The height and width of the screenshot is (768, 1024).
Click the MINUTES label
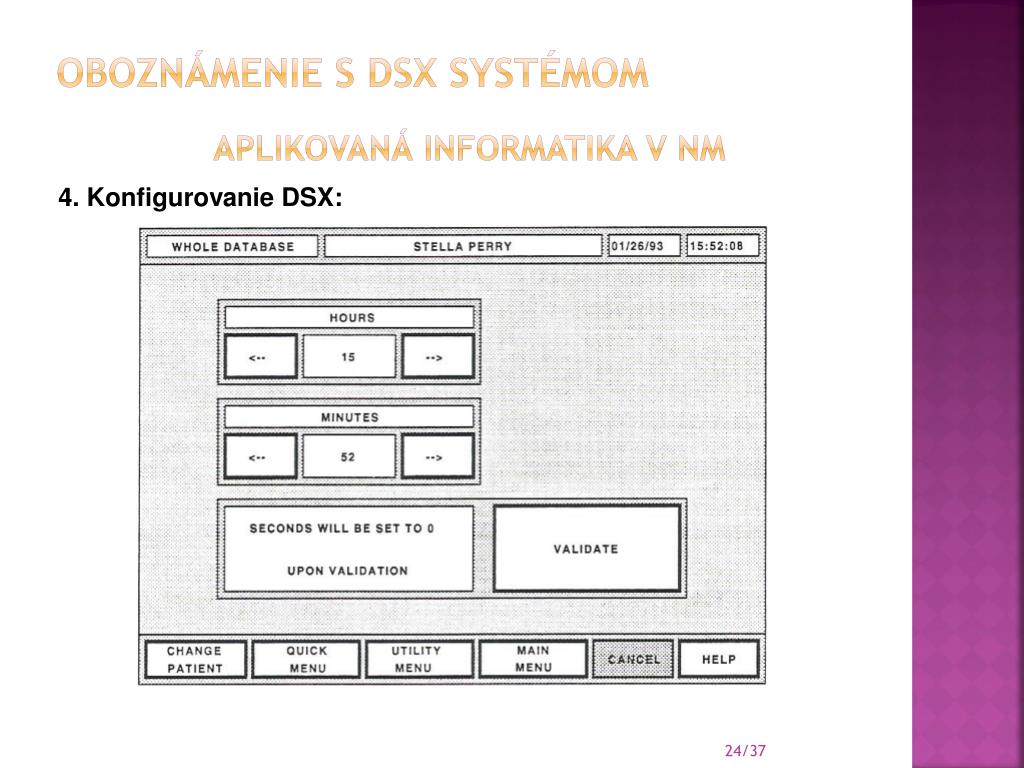pyautogui.click(x=349, y=417)
